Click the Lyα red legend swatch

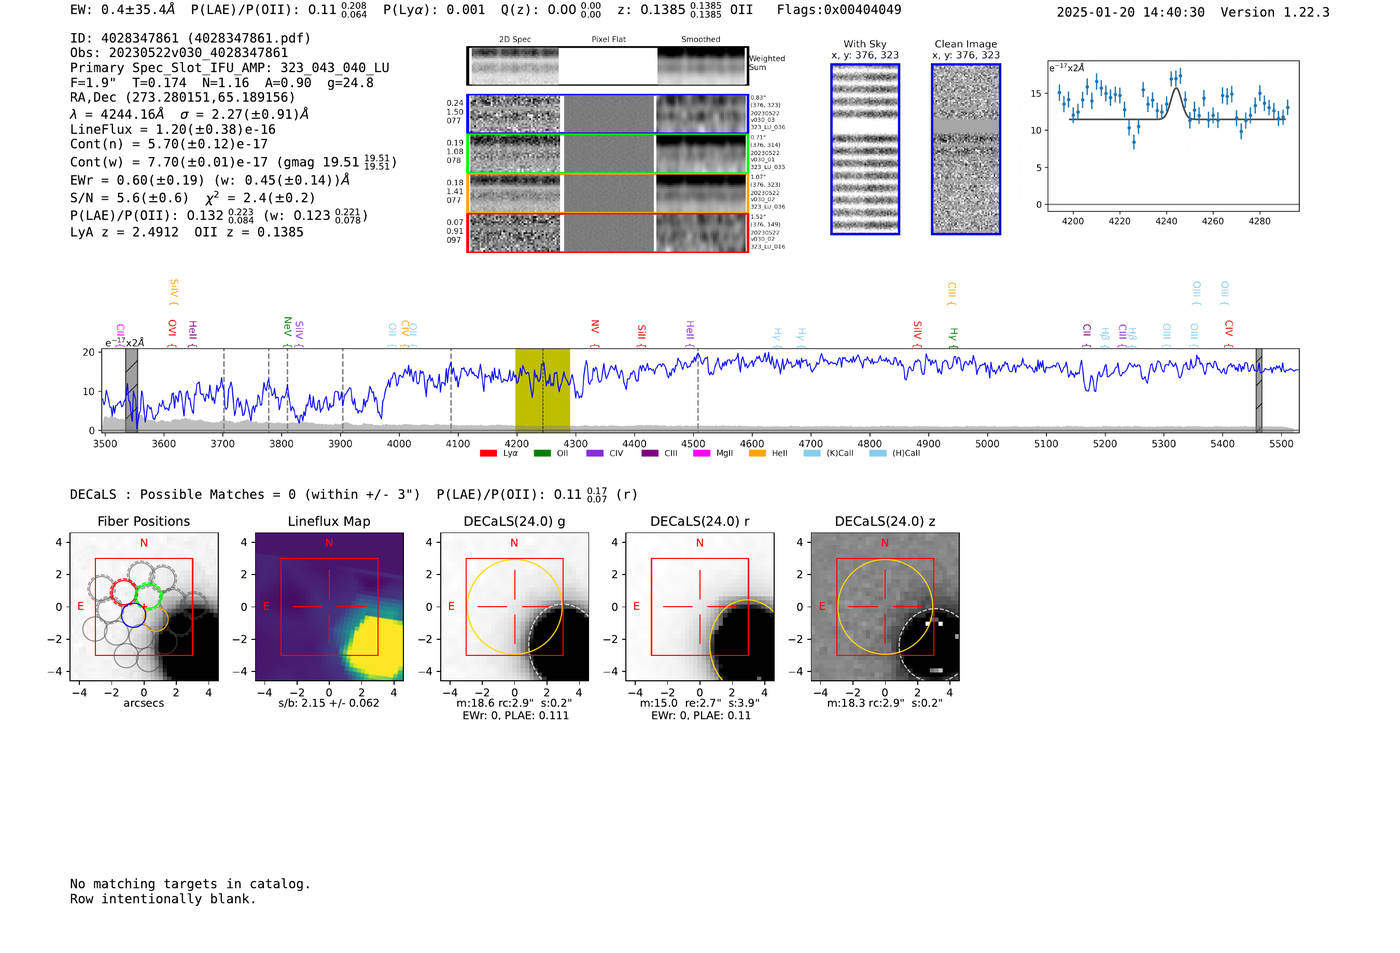point(488,453)
